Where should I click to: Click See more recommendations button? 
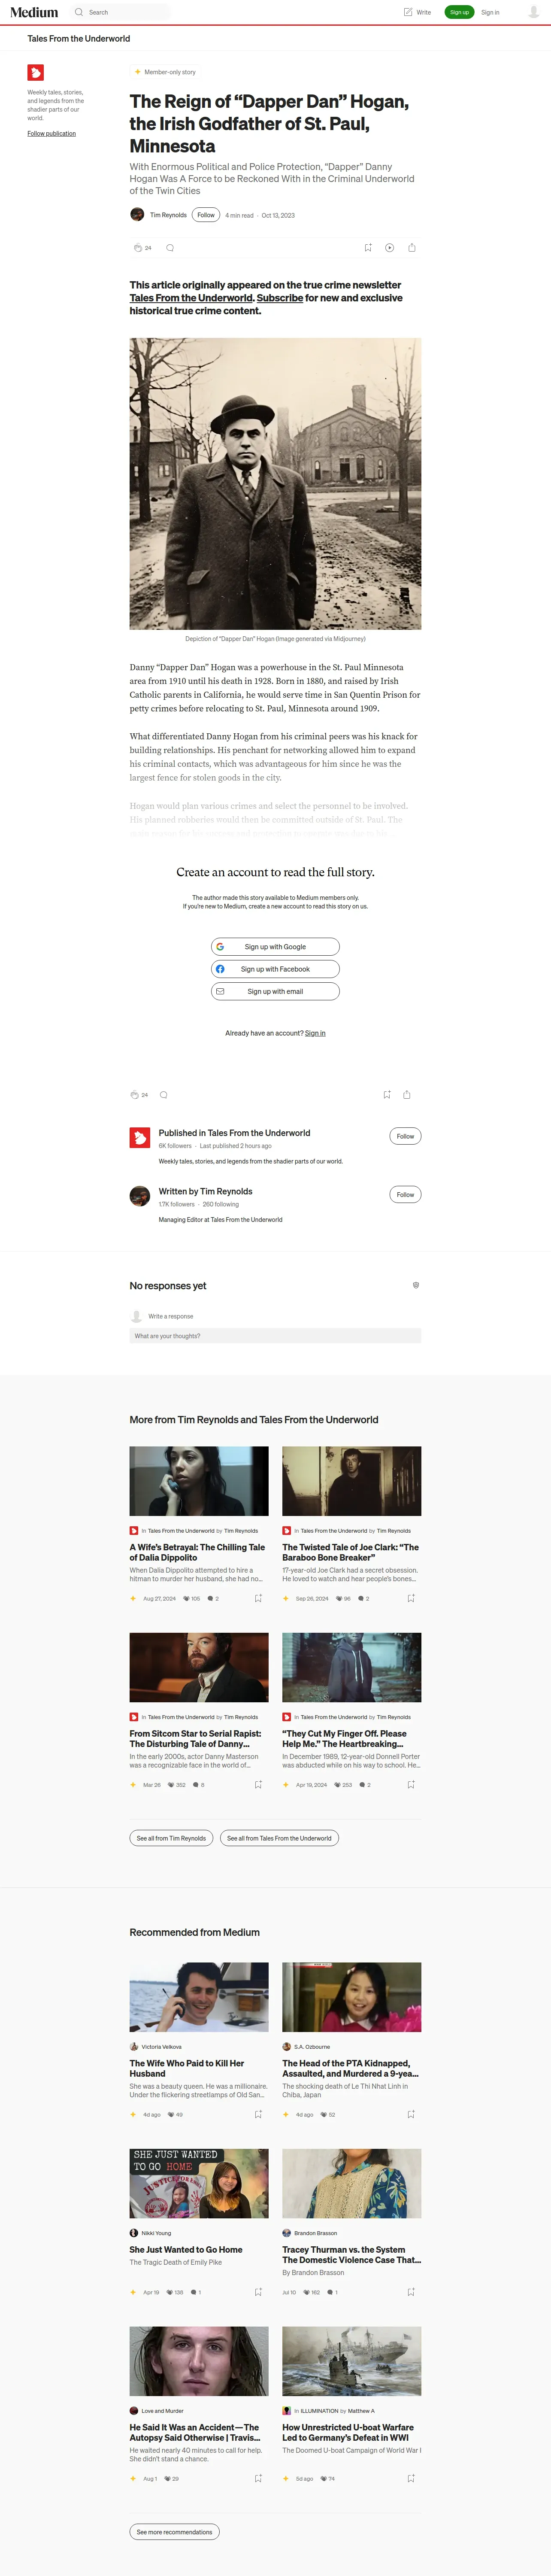174,2532
